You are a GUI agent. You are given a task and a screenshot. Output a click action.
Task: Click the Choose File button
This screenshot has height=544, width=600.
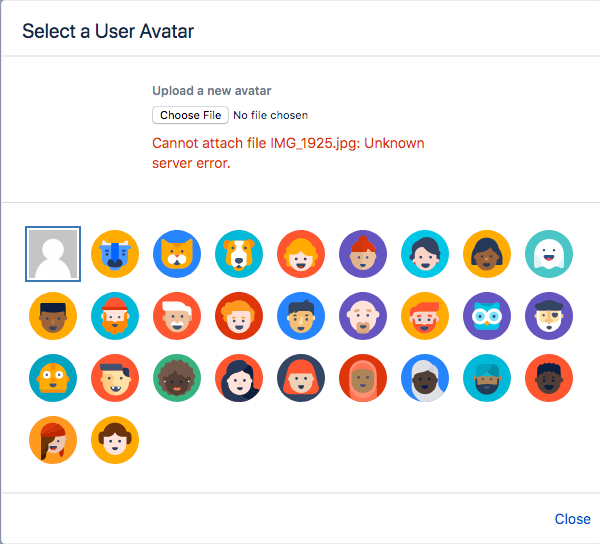tap(190, 115)
